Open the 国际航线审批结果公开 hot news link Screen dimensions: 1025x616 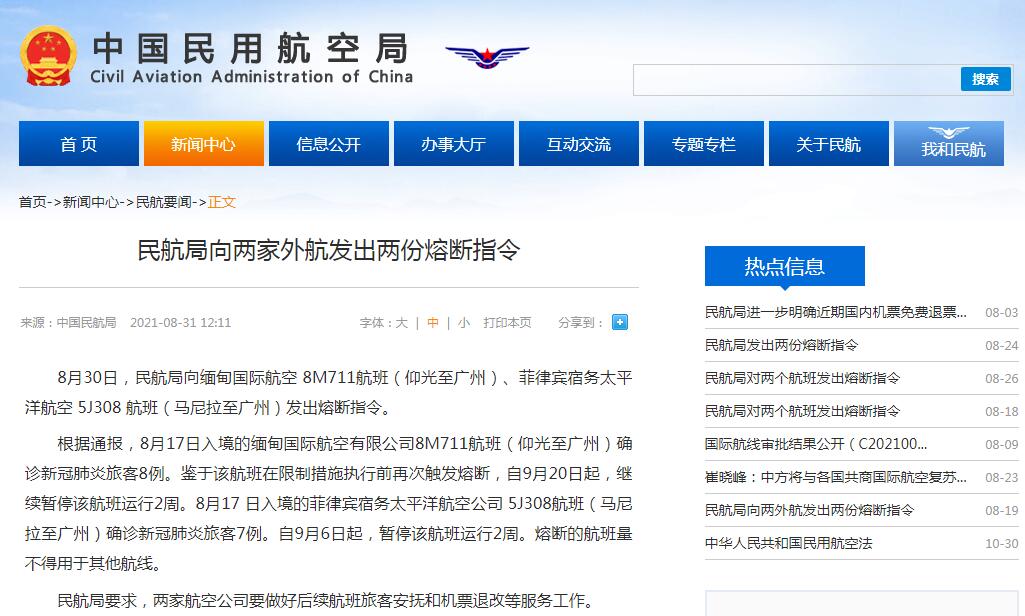coord(815,444)
